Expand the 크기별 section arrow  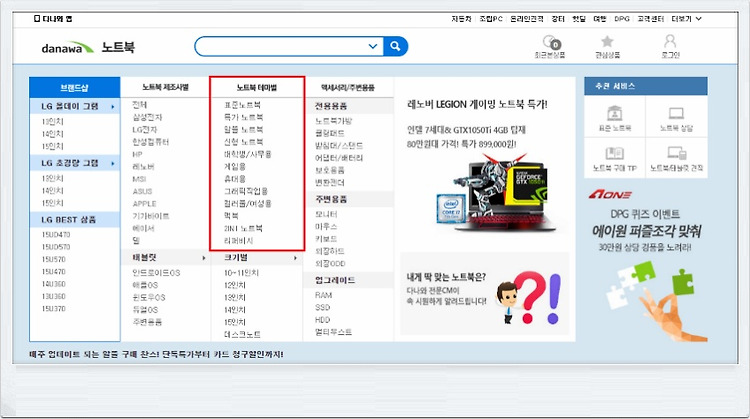pos(295,258)
